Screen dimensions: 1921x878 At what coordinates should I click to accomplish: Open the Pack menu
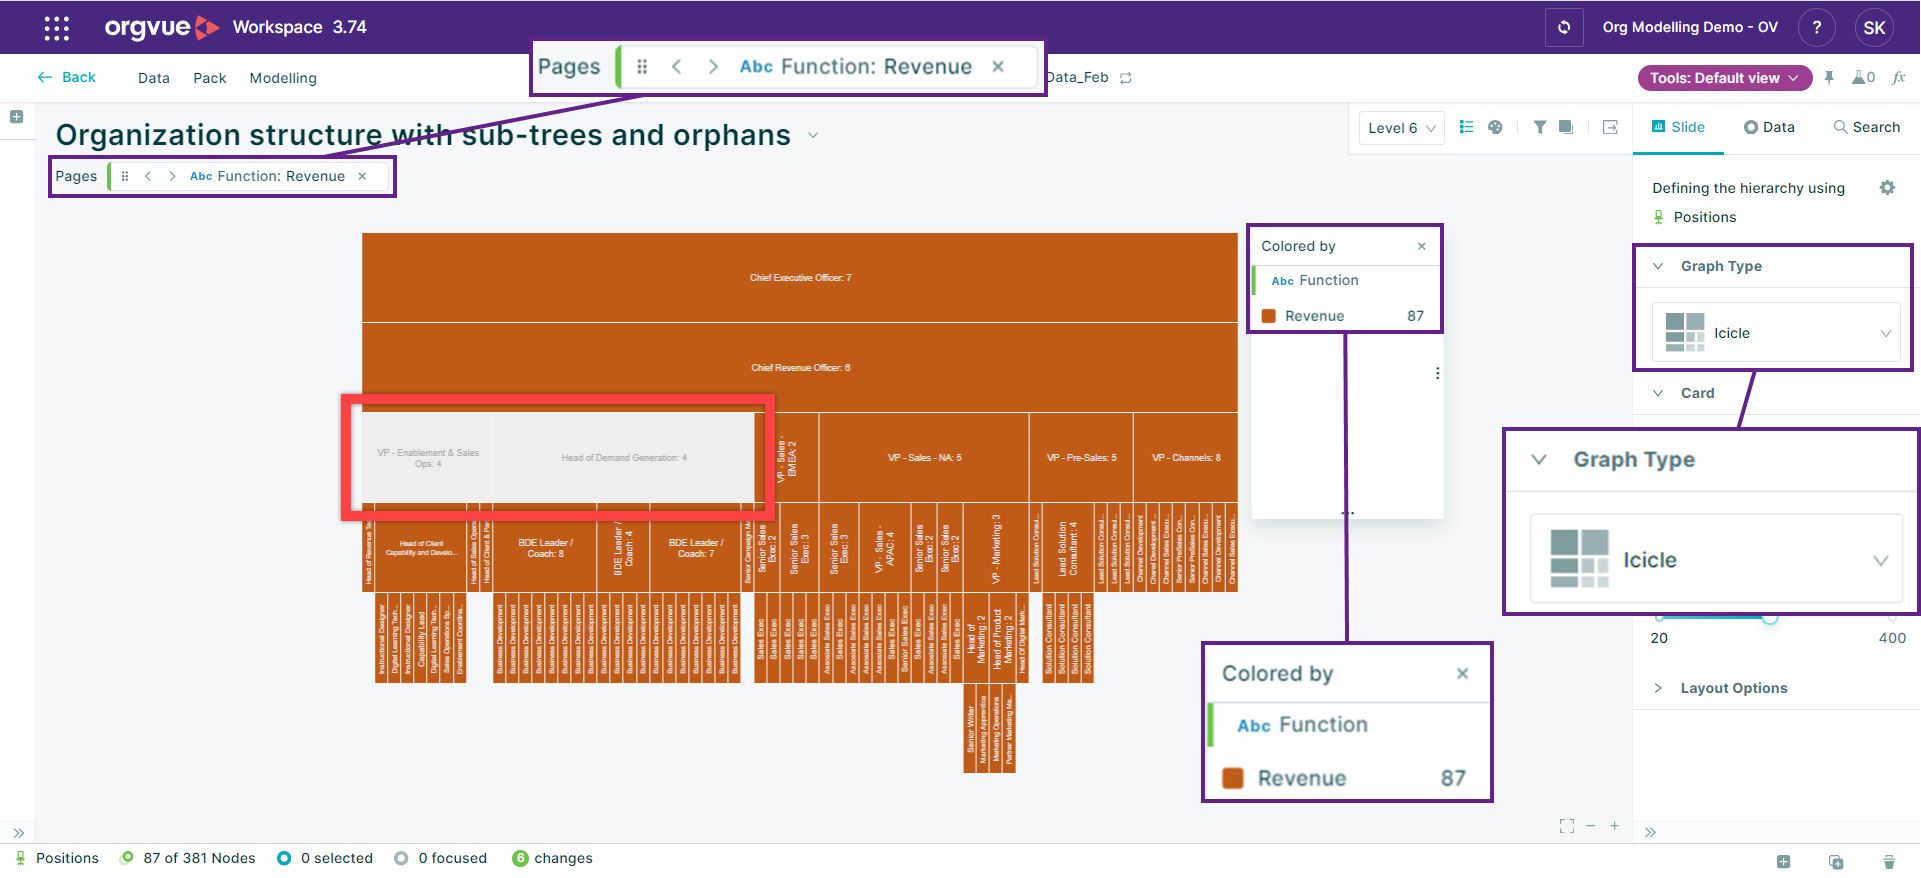[210, 78]
